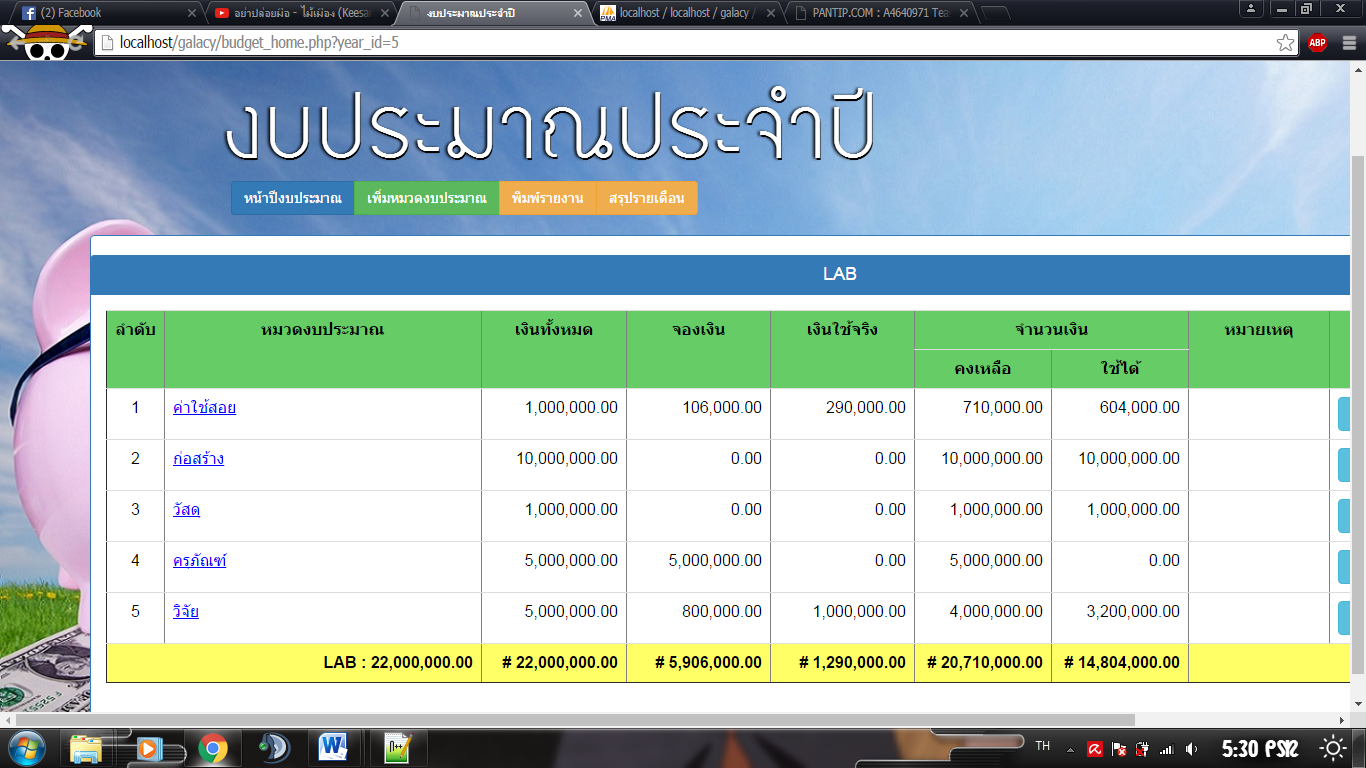Click the 290,000.00 actual spending cell
This screenshot has width=1366, height=768.
pyautogui.click(x=842, y=414)
